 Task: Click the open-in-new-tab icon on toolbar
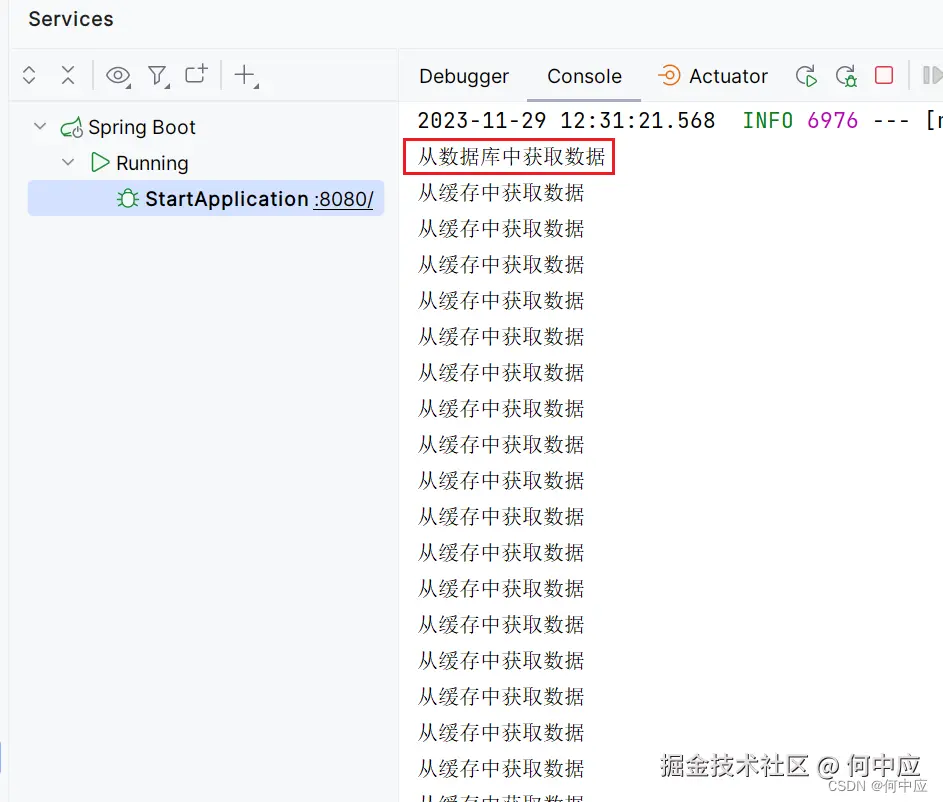[x=195, y=73]
